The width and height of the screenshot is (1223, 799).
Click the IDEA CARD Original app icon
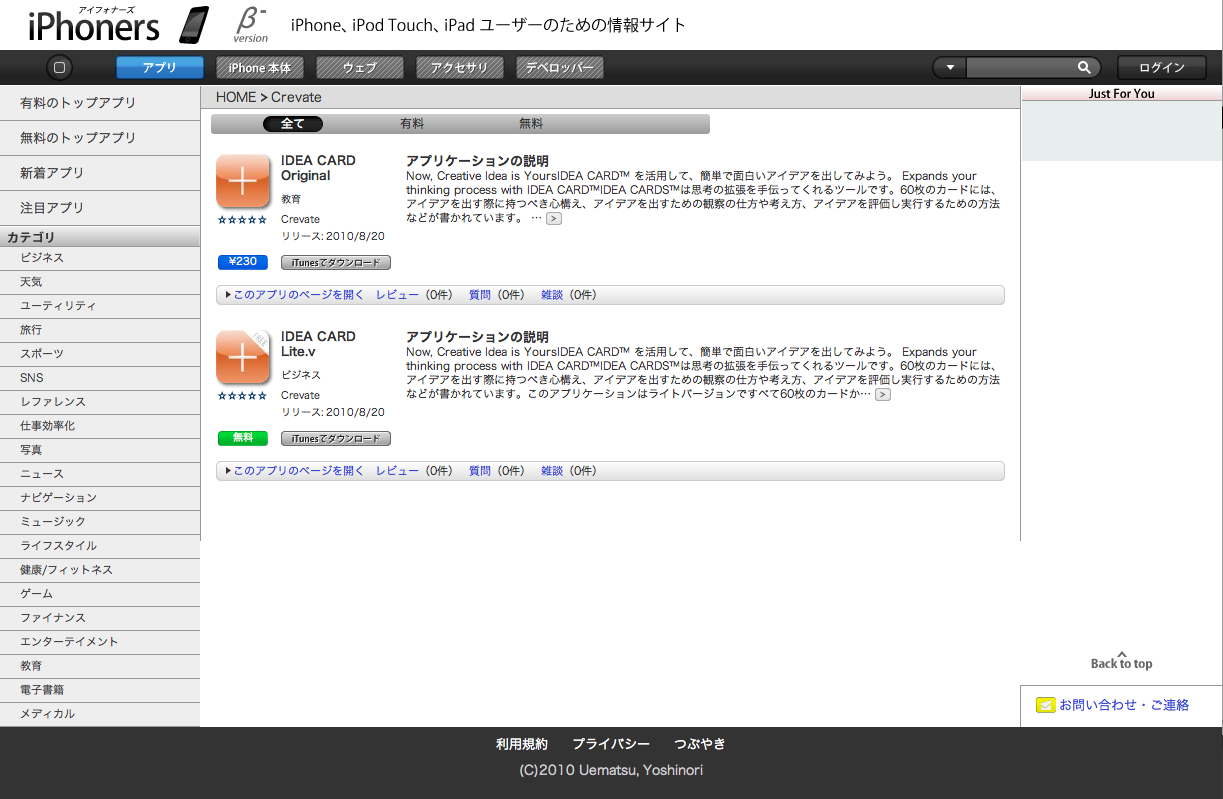pyautogui.click(x=243, y=182)
